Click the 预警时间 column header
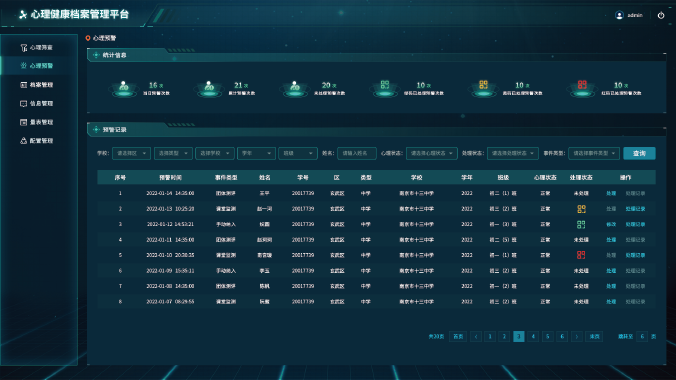Viewport: 676px width, 380px height. 170,178
